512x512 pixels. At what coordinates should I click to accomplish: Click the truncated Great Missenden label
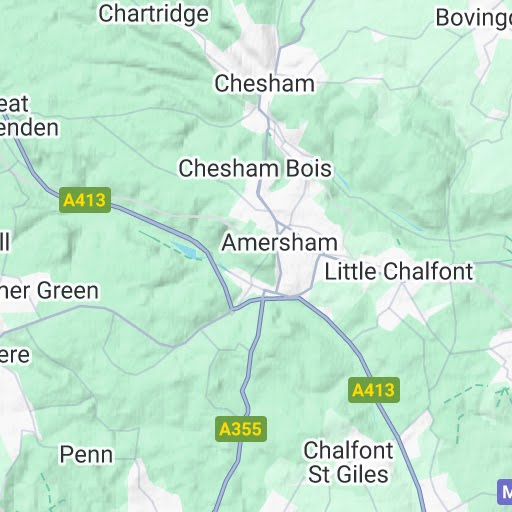pyautogui.click(x=29, y=116)
